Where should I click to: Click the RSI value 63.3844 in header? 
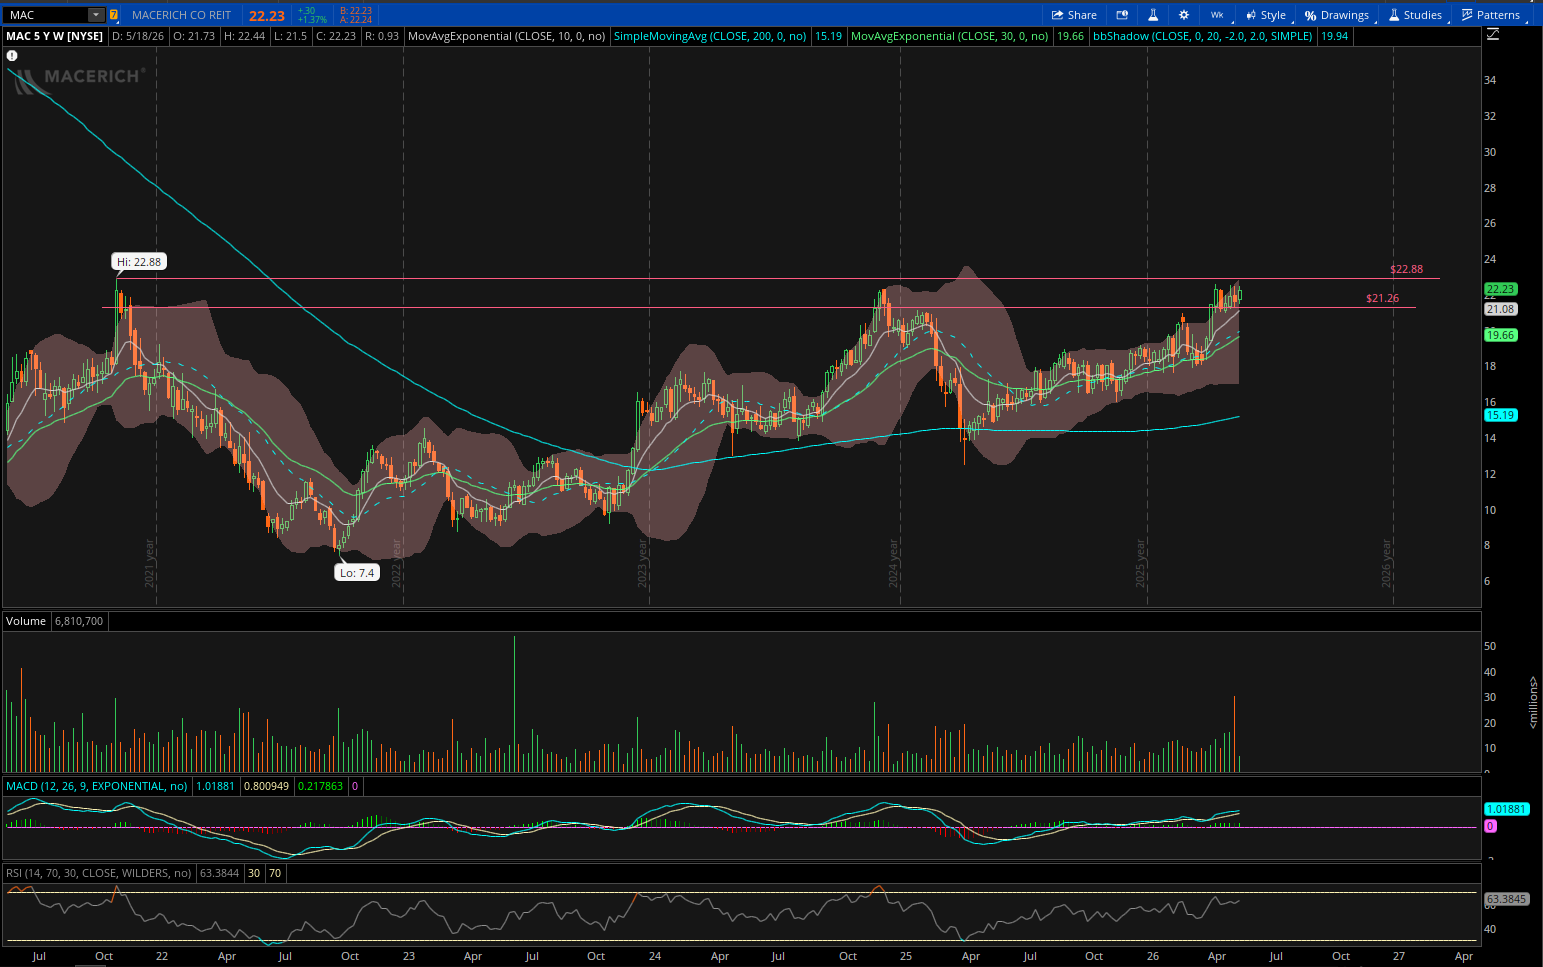pos(220,873)
